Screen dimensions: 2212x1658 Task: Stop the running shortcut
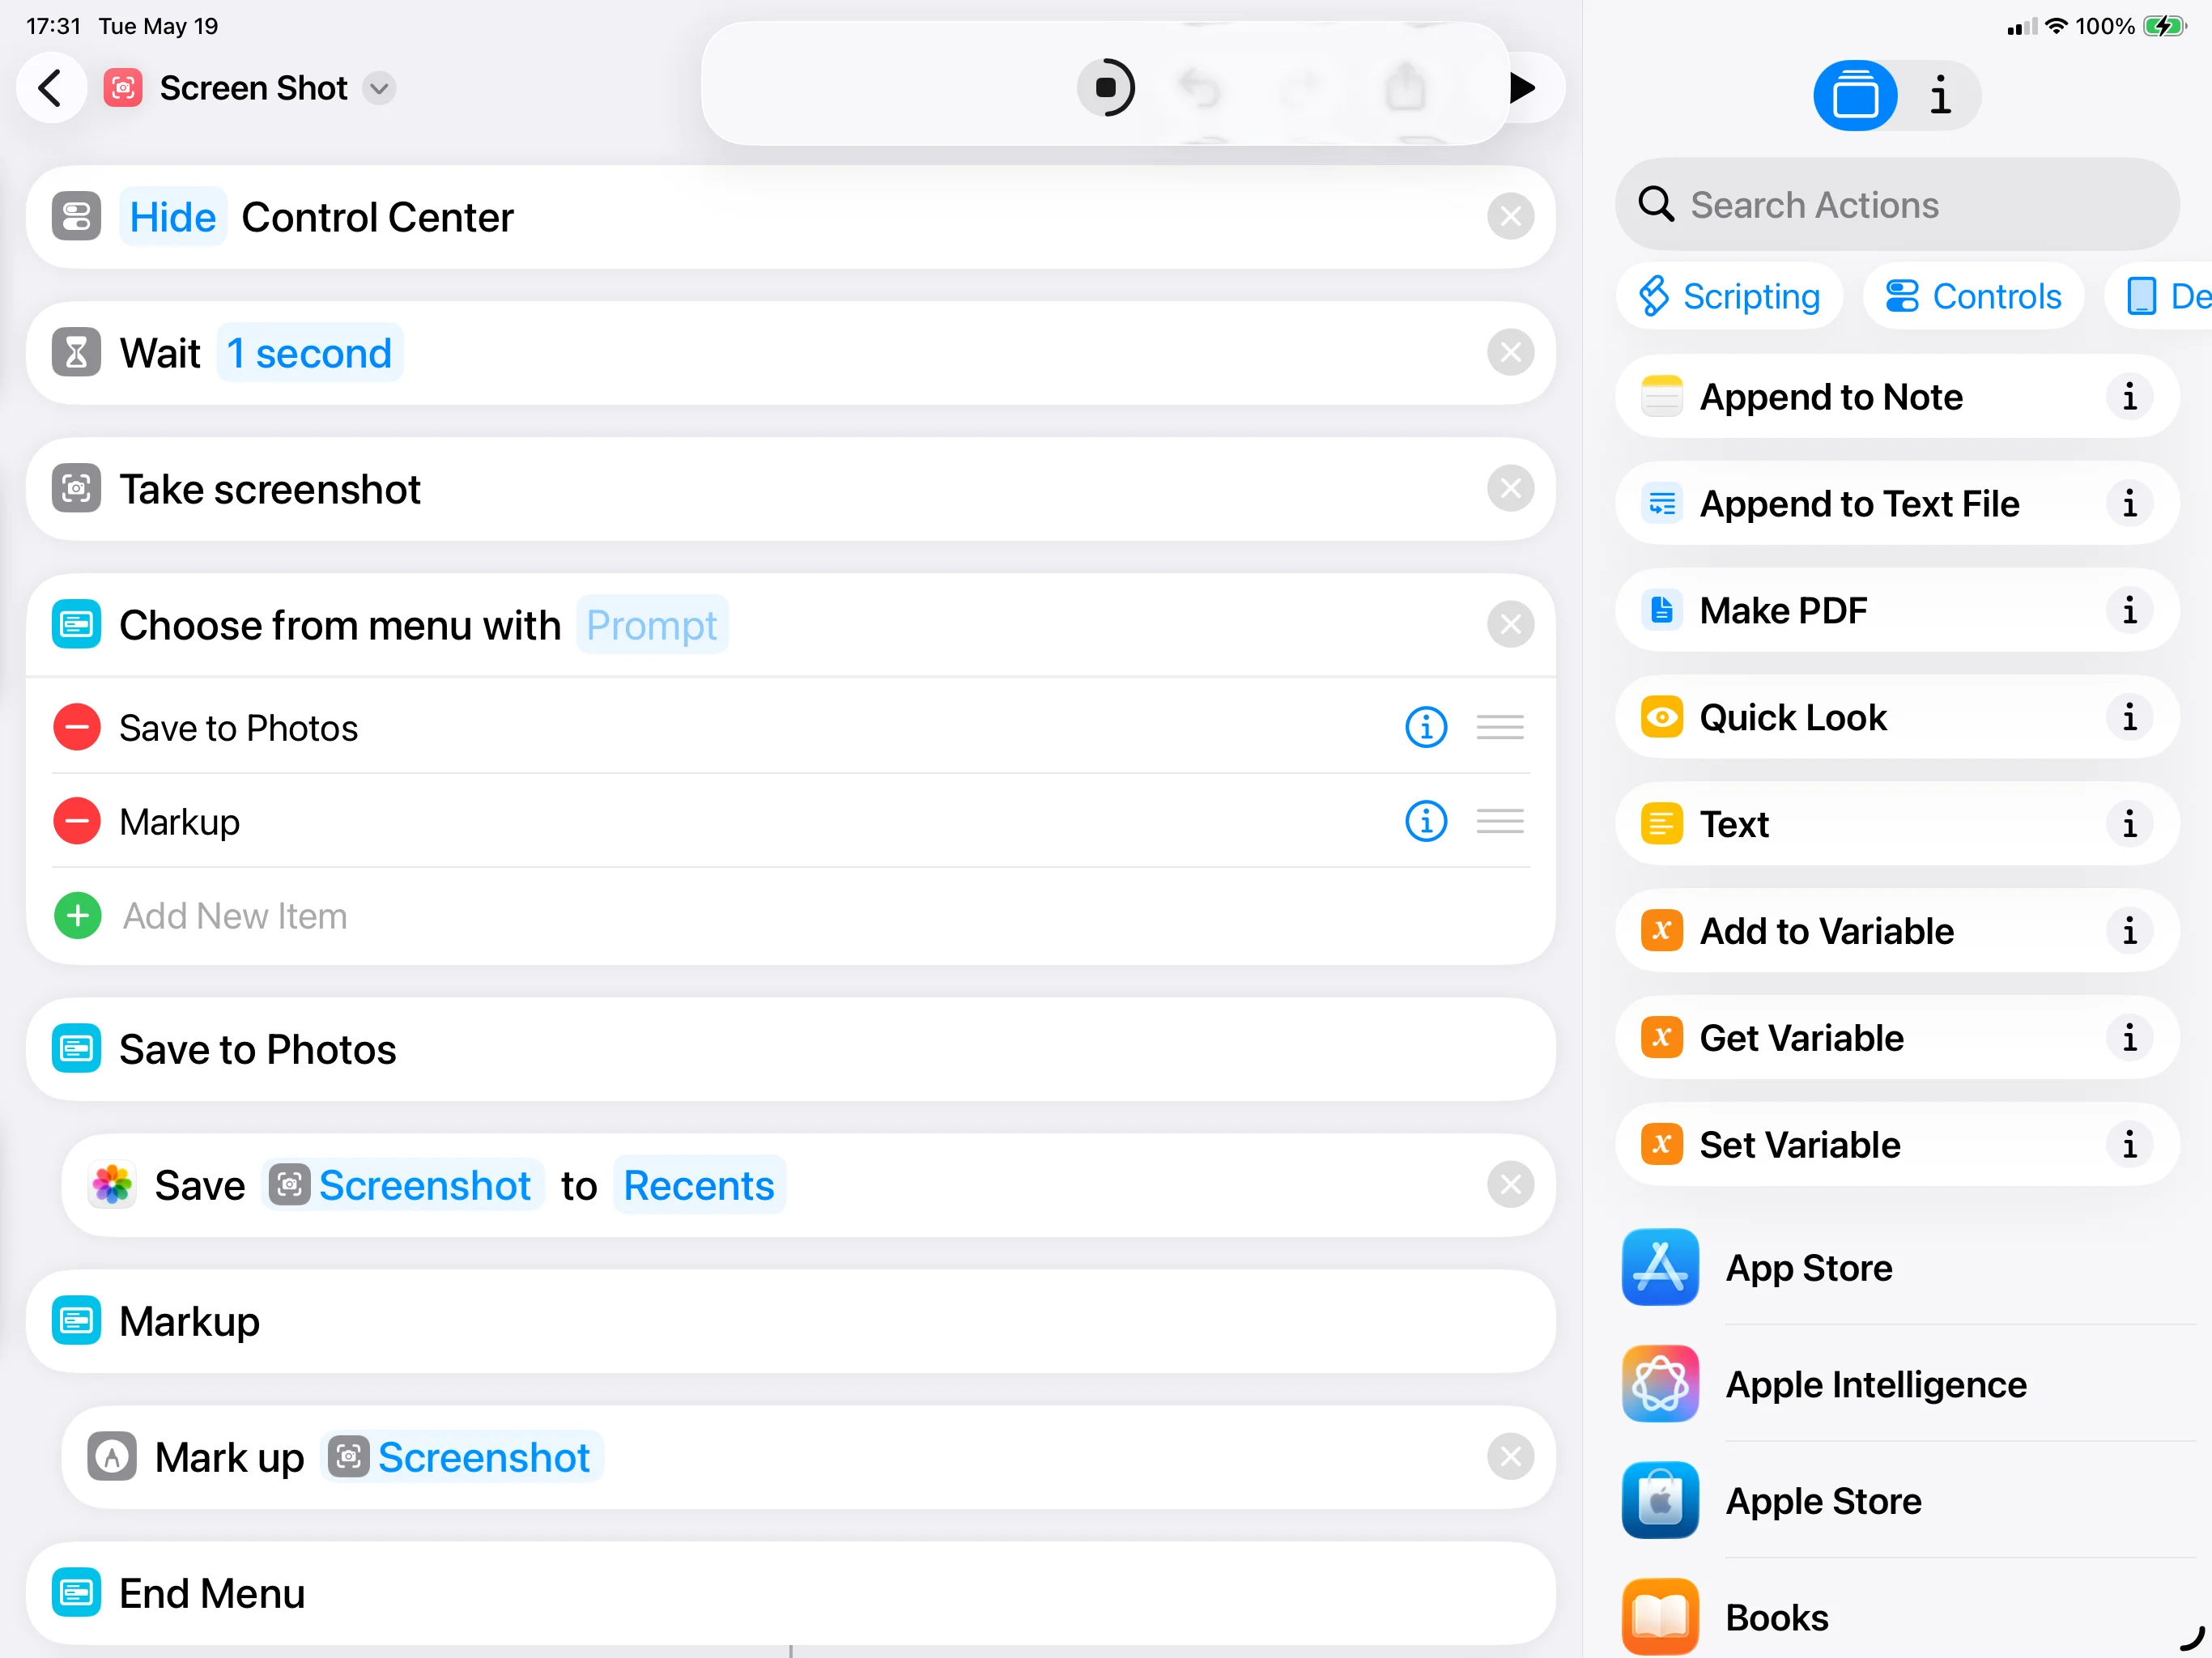coord(1105,88)
